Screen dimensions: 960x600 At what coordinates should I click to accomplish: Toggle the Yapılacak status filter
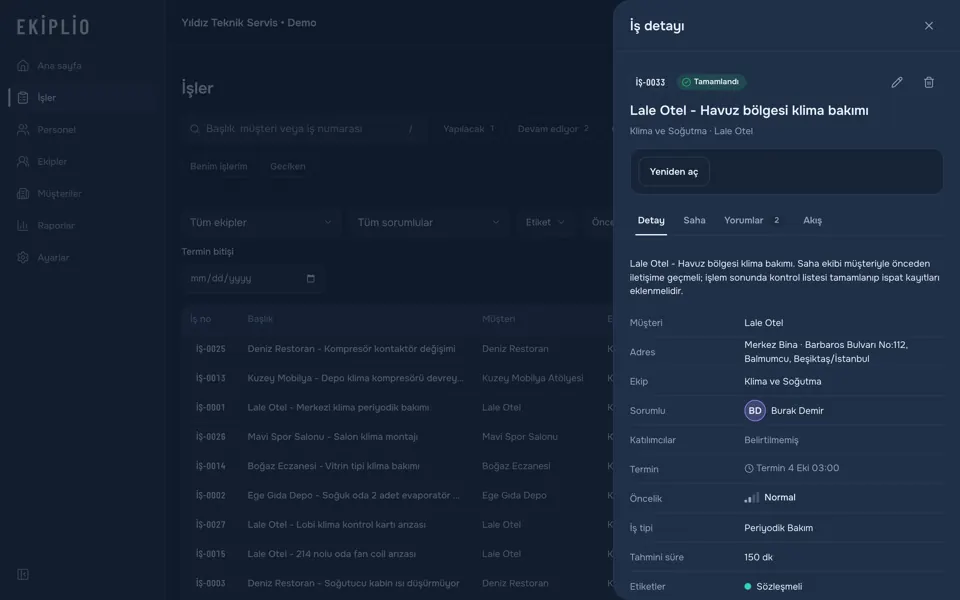(x=468, y=129)
